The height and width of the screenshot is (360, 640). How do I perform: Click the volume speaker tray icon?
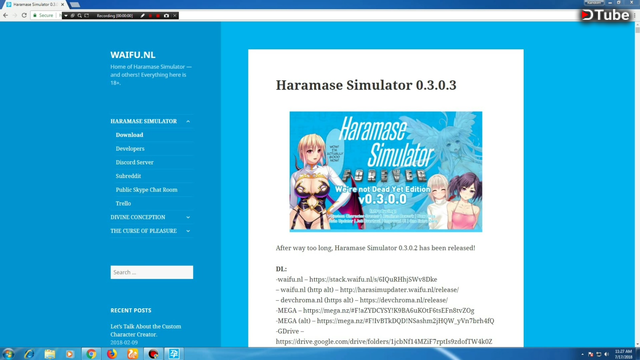pos(607,354)
